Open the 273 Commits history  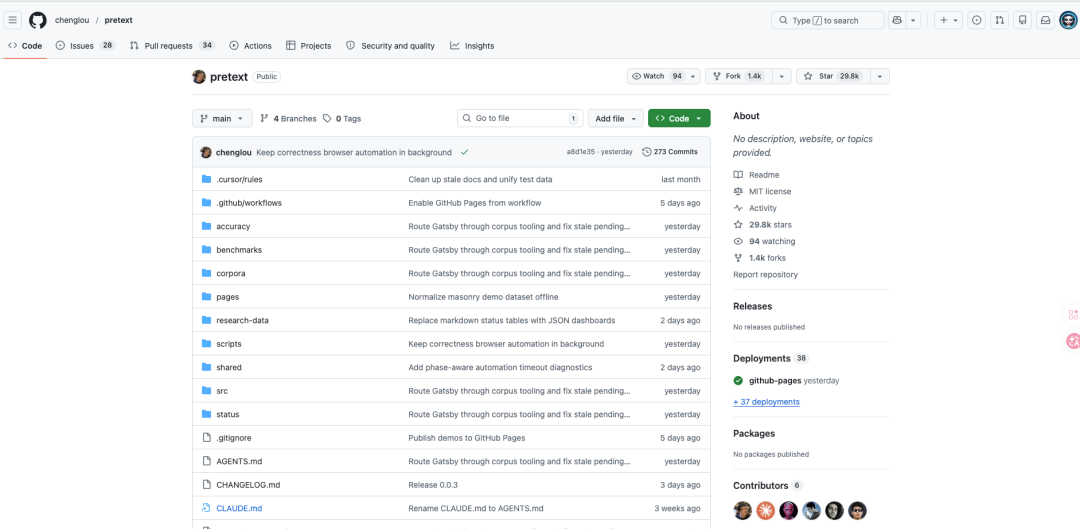click(669, 152)
